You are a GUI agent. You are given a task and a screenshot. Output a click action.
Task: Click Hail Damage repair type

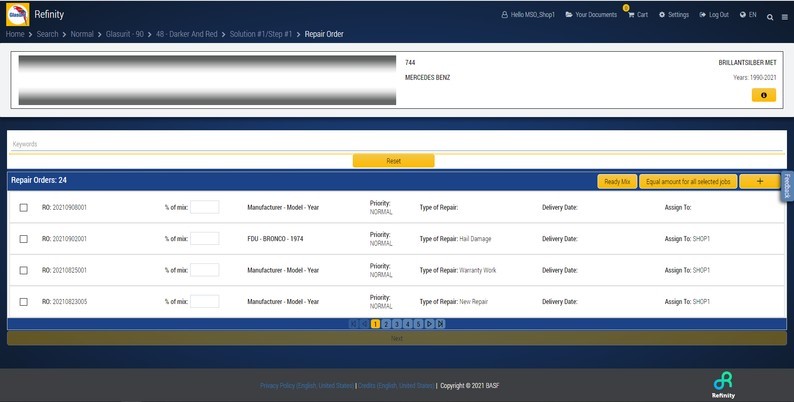[x=475, y=239]
